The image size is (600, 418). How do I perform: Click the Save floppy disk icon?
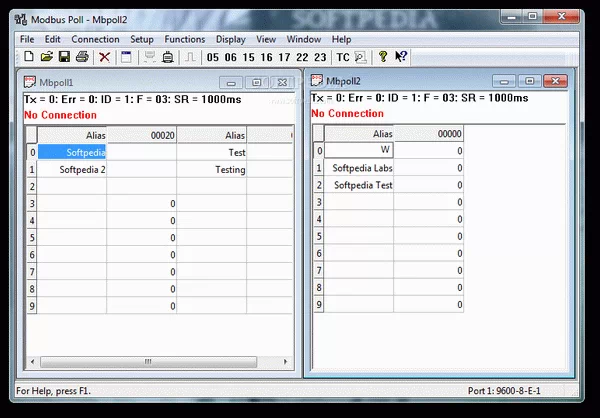[64, 57]
